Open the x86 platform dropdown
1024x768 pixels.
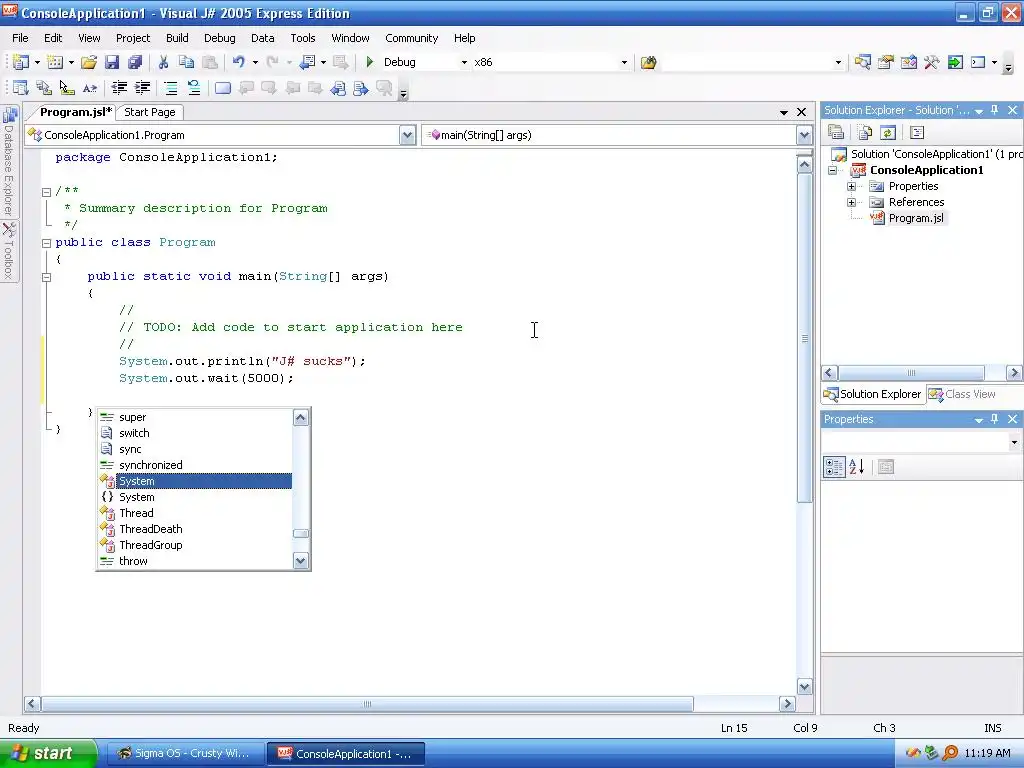(624, 63)
